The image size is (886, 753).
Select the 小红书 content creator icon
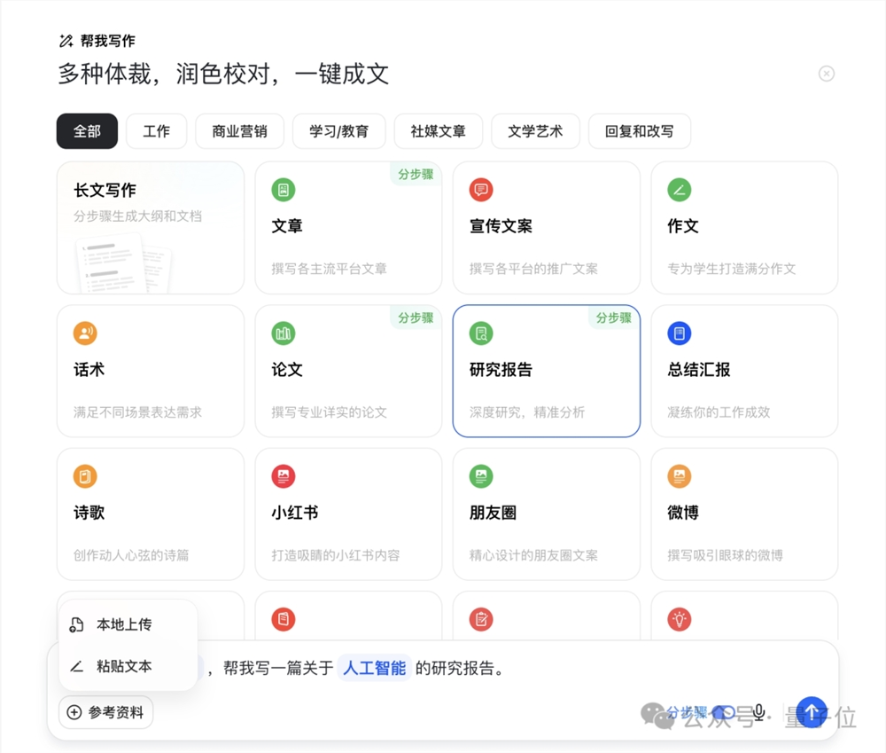[x=283, y=476]
